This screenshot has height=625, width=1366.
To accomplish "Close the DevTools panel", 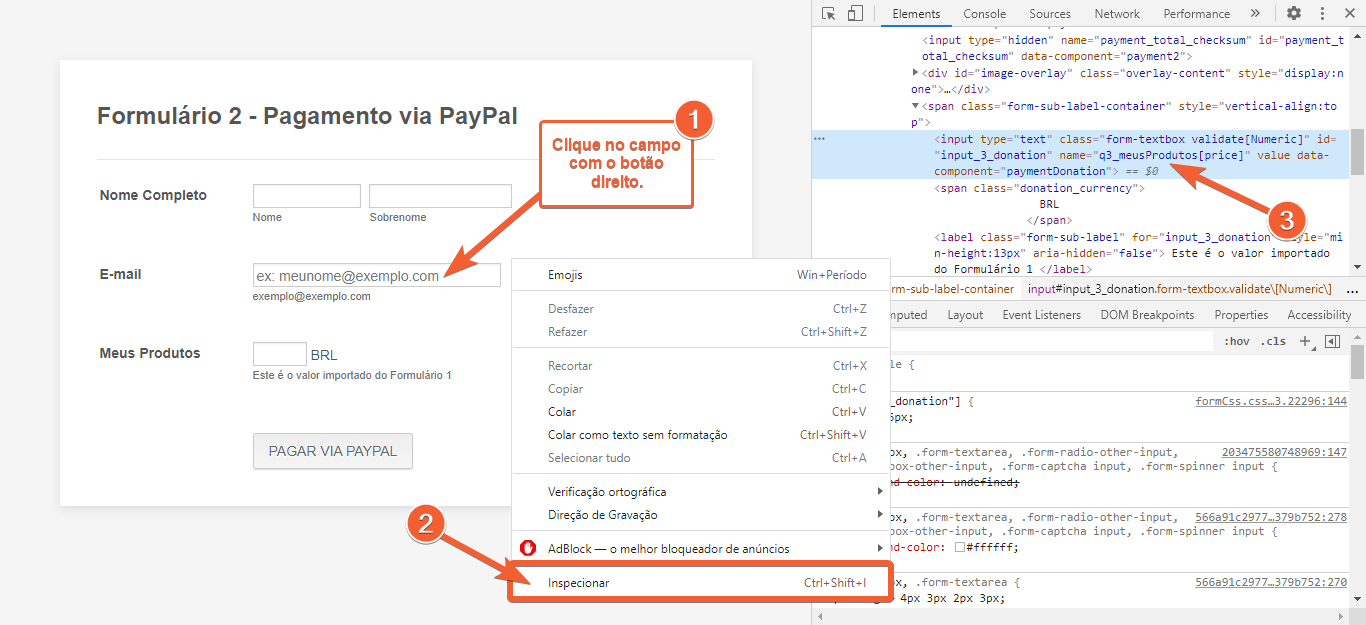I will click(x=1348, y=14).
